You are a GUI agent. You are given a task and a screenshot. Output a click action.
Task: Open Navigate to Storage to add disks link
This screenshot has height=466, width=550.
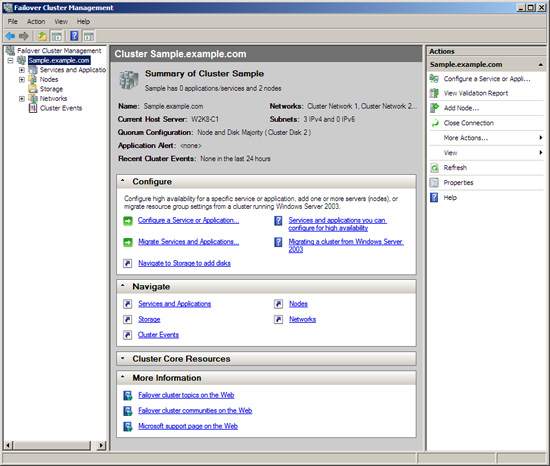coord(185,263)
